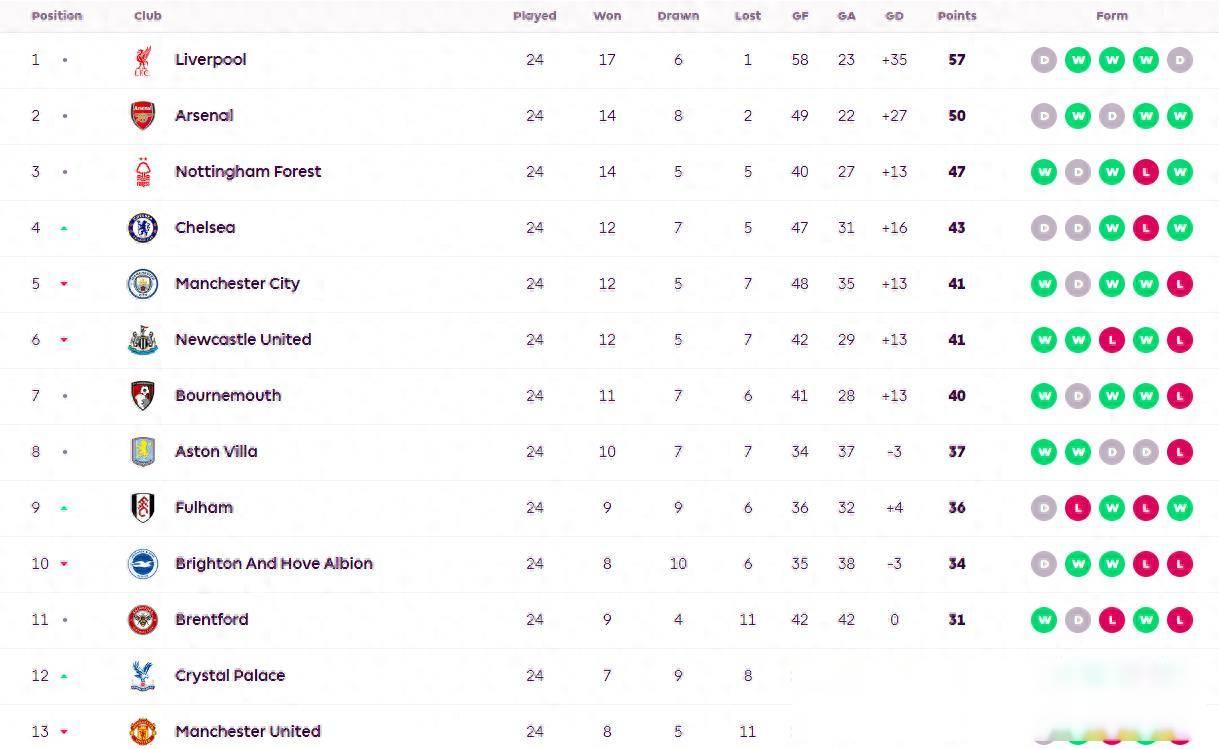This screenshot has height=749, width=1219.
Task: Click the Newcastle United crest icon
Action: tap(142, 340)
